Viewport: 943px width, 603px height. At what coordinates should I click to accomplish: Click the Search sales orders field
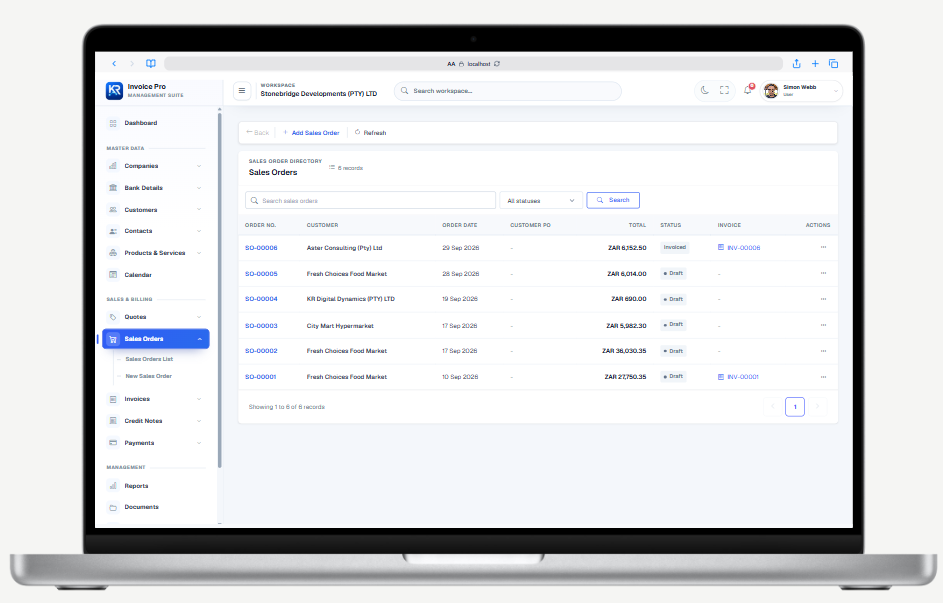click(x=370, y=200)
